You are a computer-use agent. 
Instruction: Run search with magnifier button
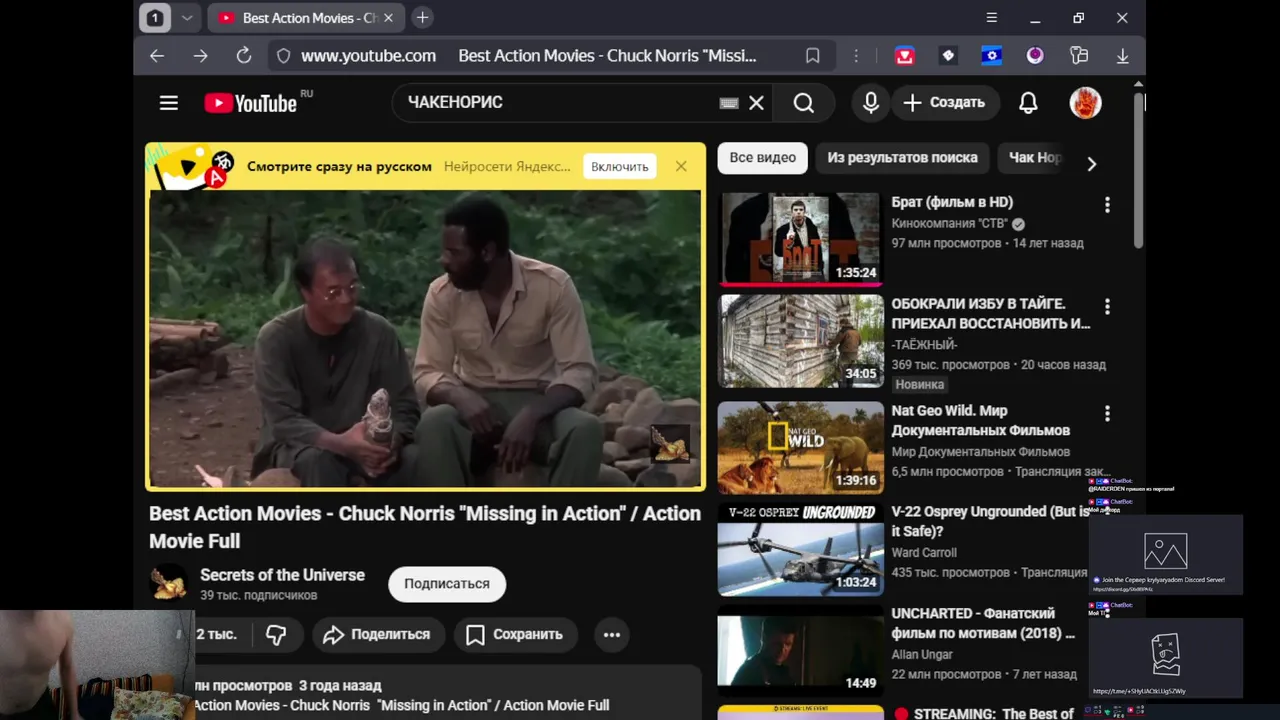[804, 103]
